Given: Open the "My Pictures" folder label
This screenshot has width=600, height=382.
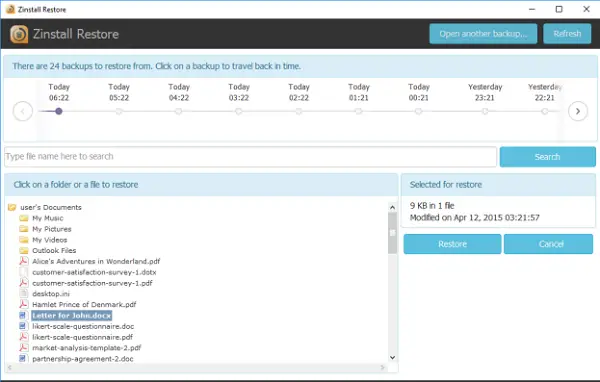Looking at the screenshot, I should (x=52, y=229).
